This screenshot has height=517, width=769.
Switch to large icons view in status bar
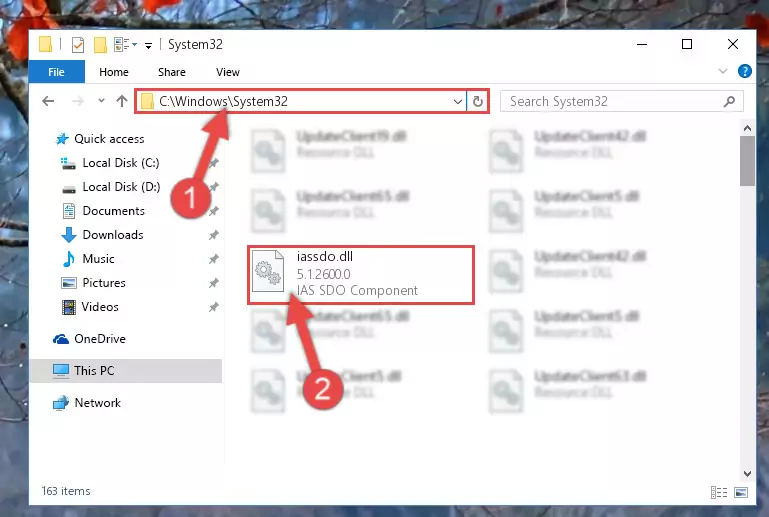click(741, 492)
